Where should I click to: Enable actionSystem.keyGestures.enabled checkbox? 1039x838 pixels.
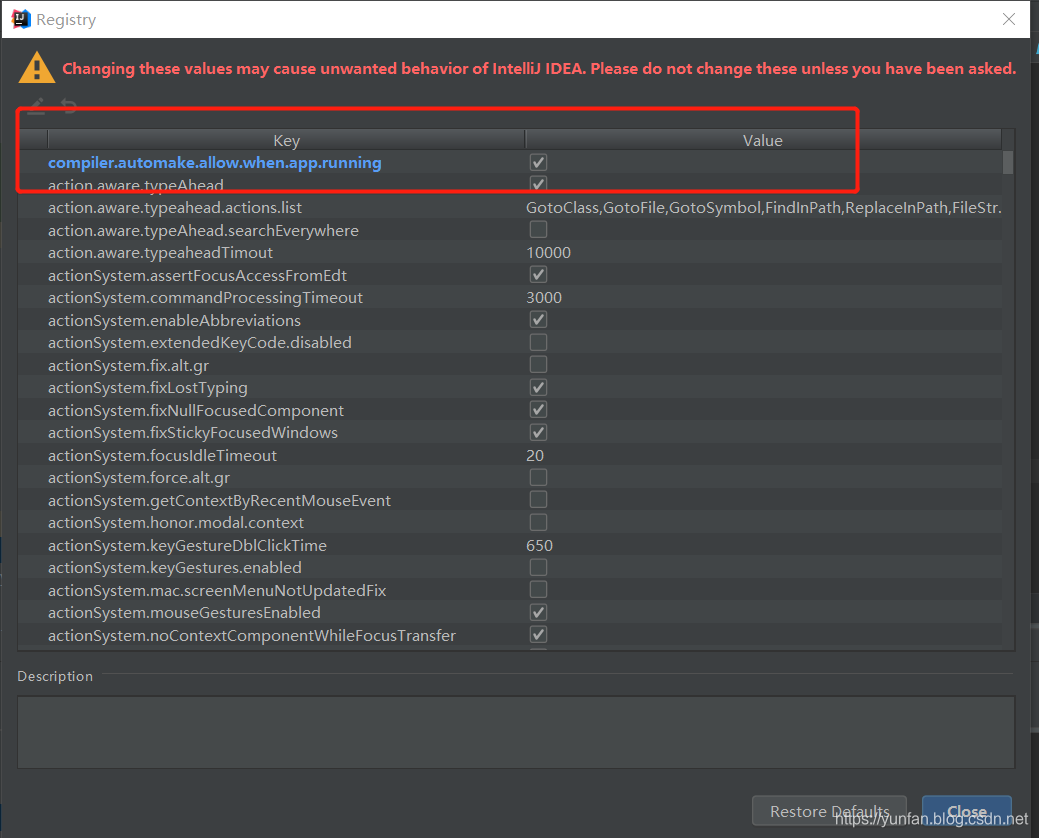[x=538, y=568]
